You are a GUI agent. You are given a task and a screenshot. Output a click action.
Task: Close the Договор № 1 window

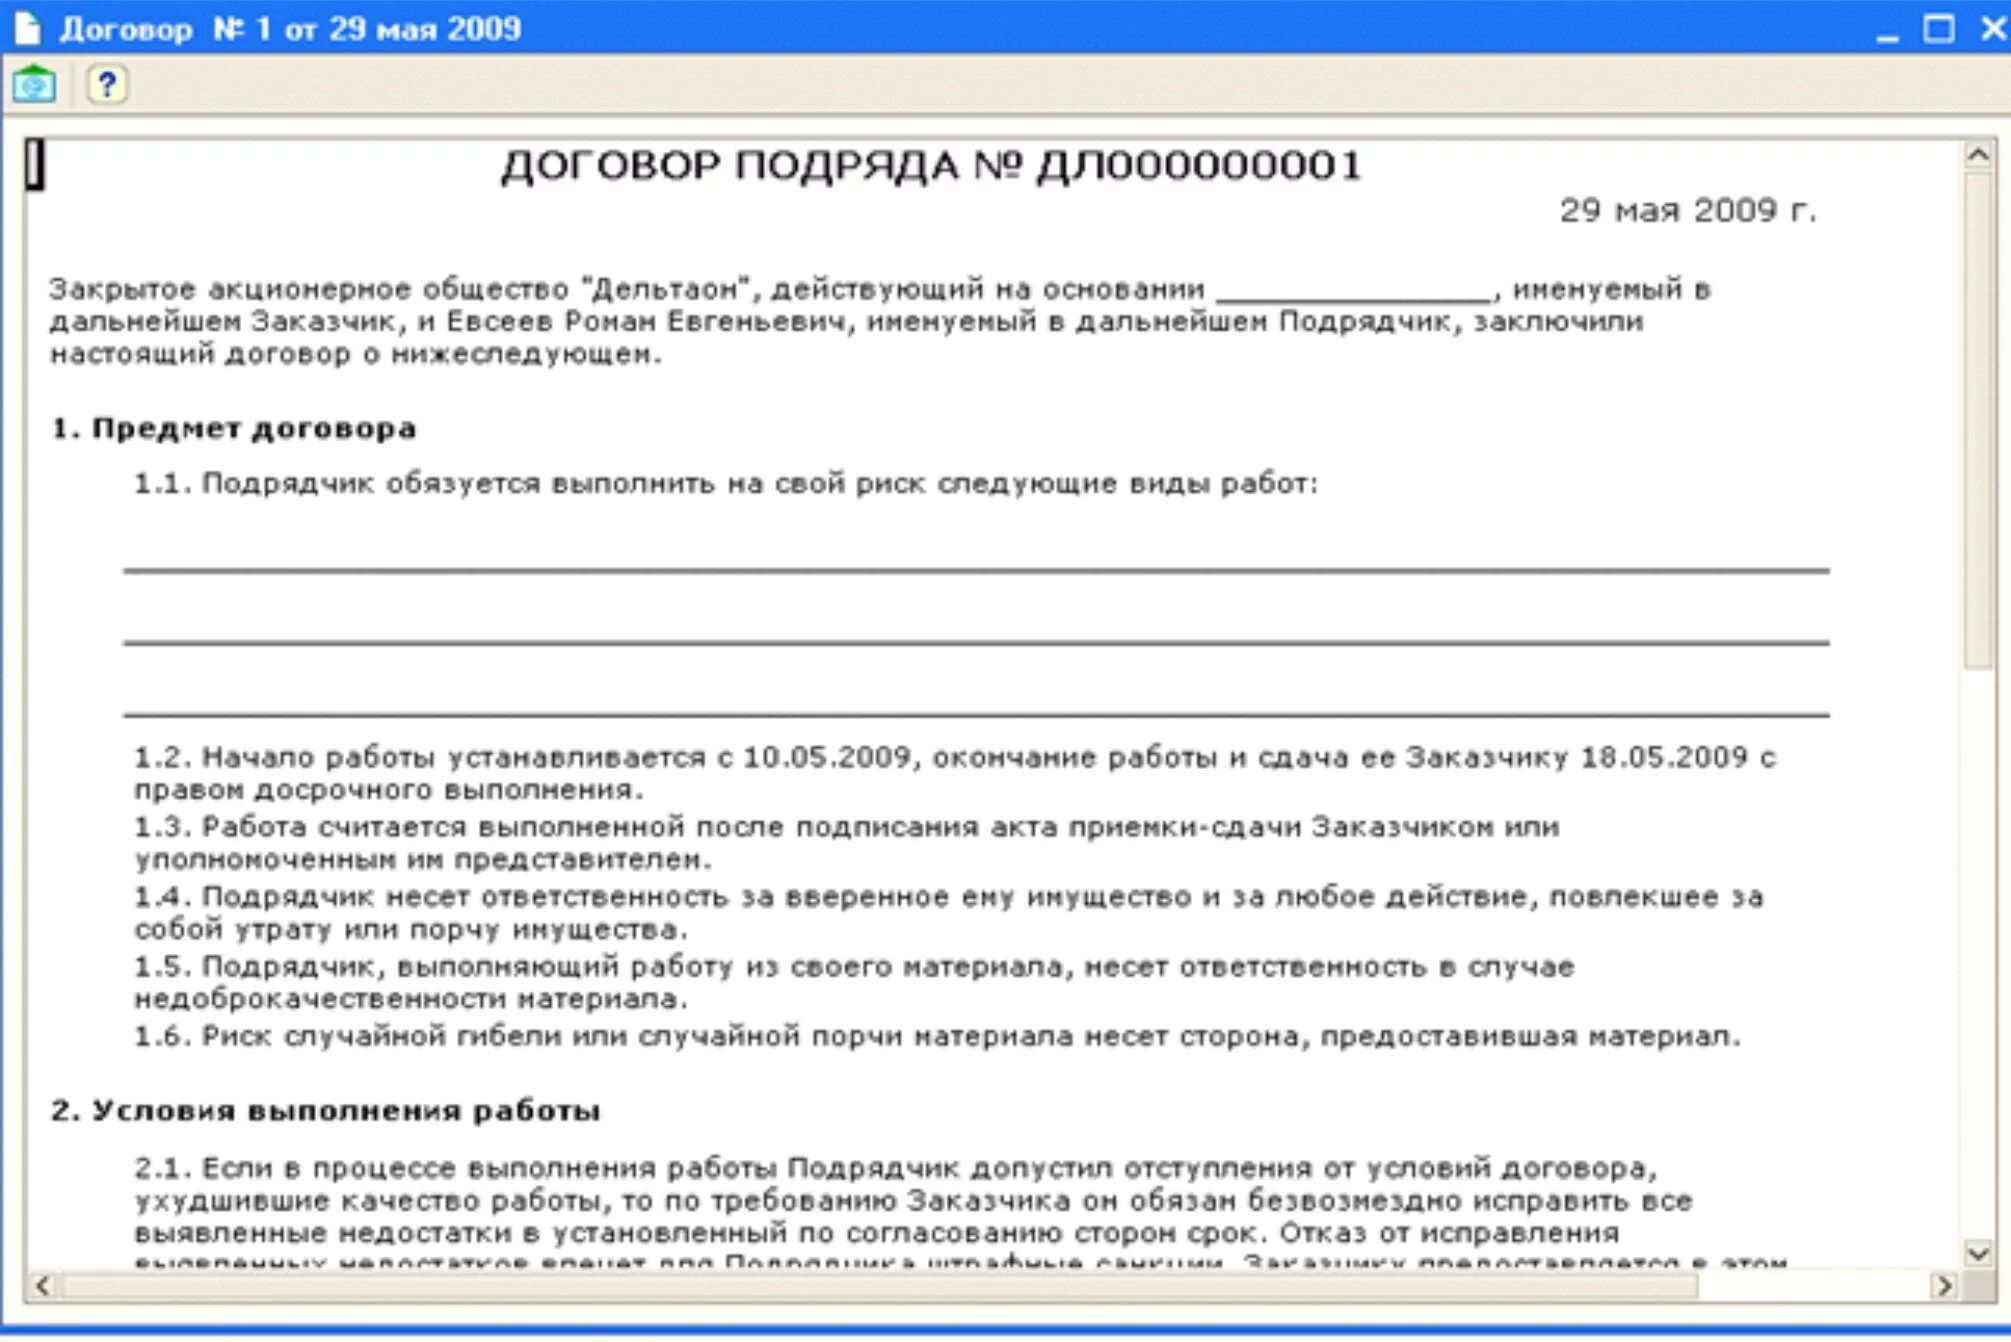coord(1992,29)
